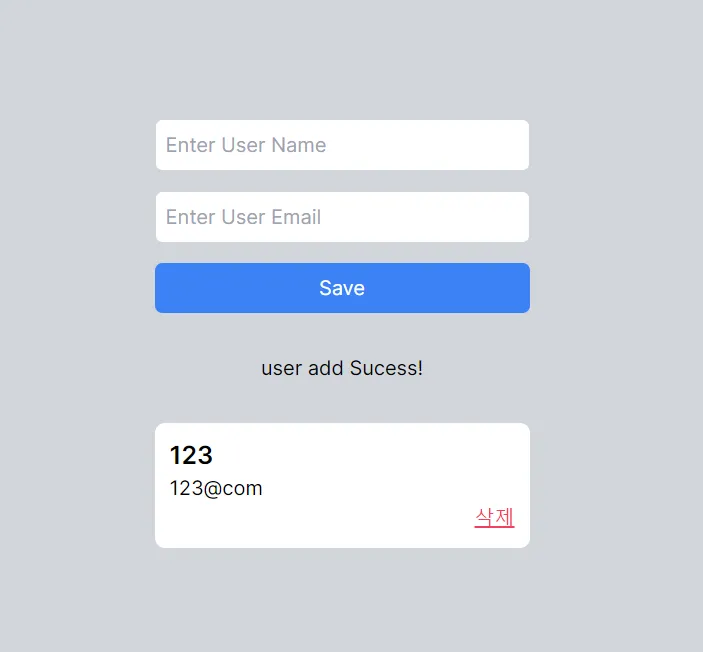Activate the second text box of the form
Viewport: 703px width, 652px height.
(342, 217)
